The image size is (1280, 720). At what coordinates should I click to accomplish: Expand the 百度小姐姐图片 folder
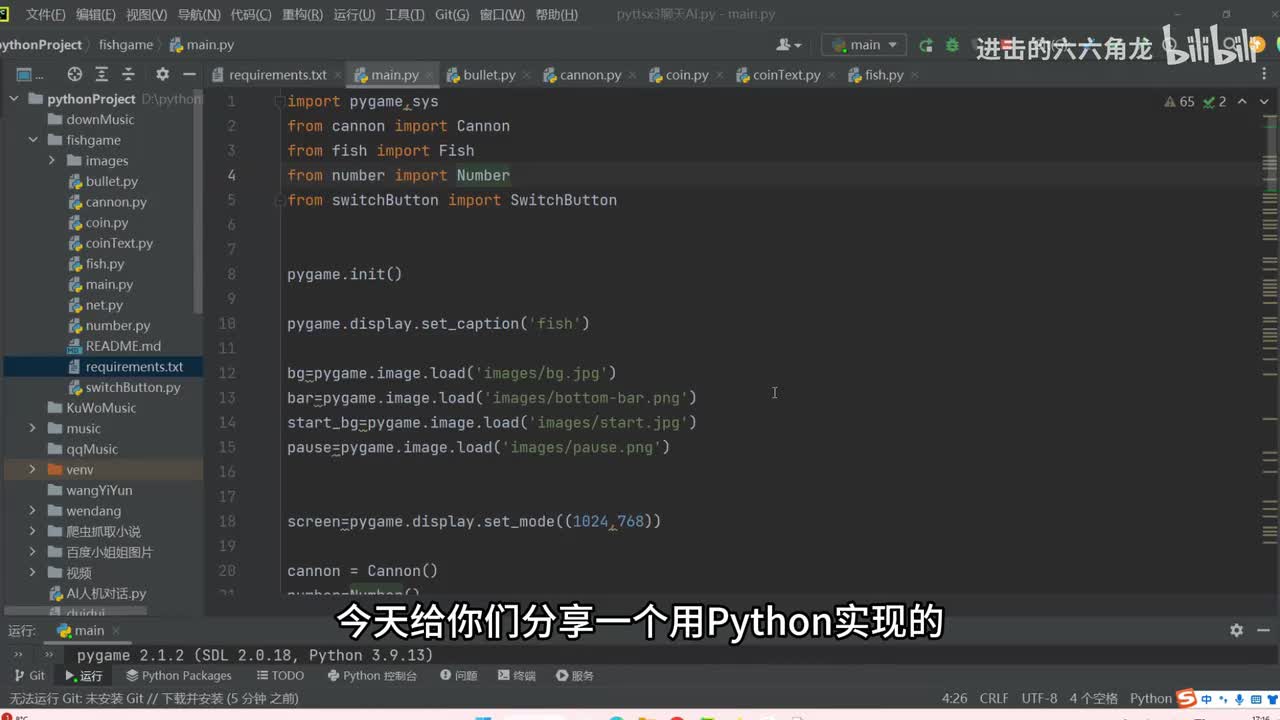(33, 552)
